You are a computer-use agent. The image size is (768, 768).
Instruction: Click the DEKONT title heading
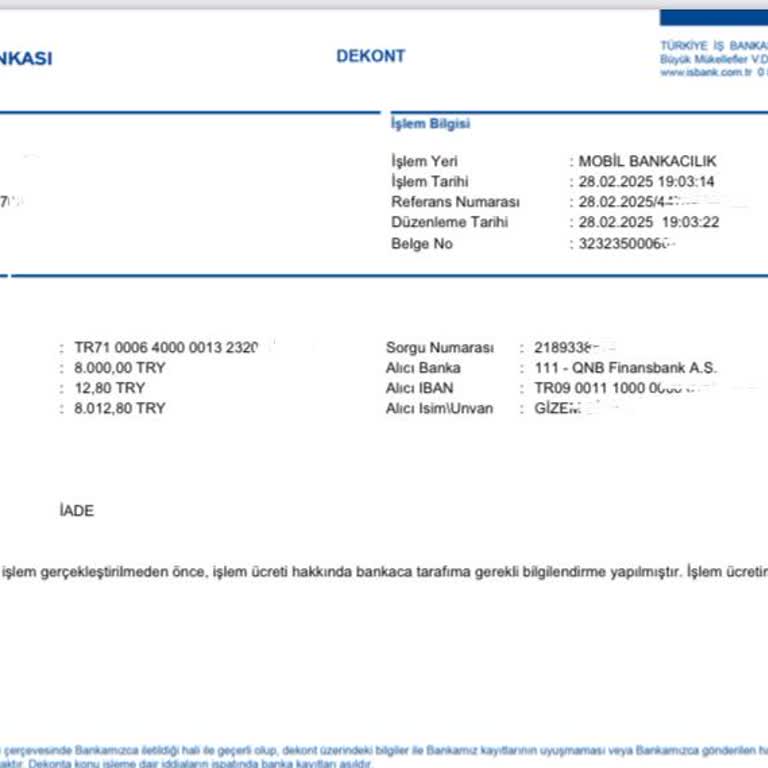[370, 56]
